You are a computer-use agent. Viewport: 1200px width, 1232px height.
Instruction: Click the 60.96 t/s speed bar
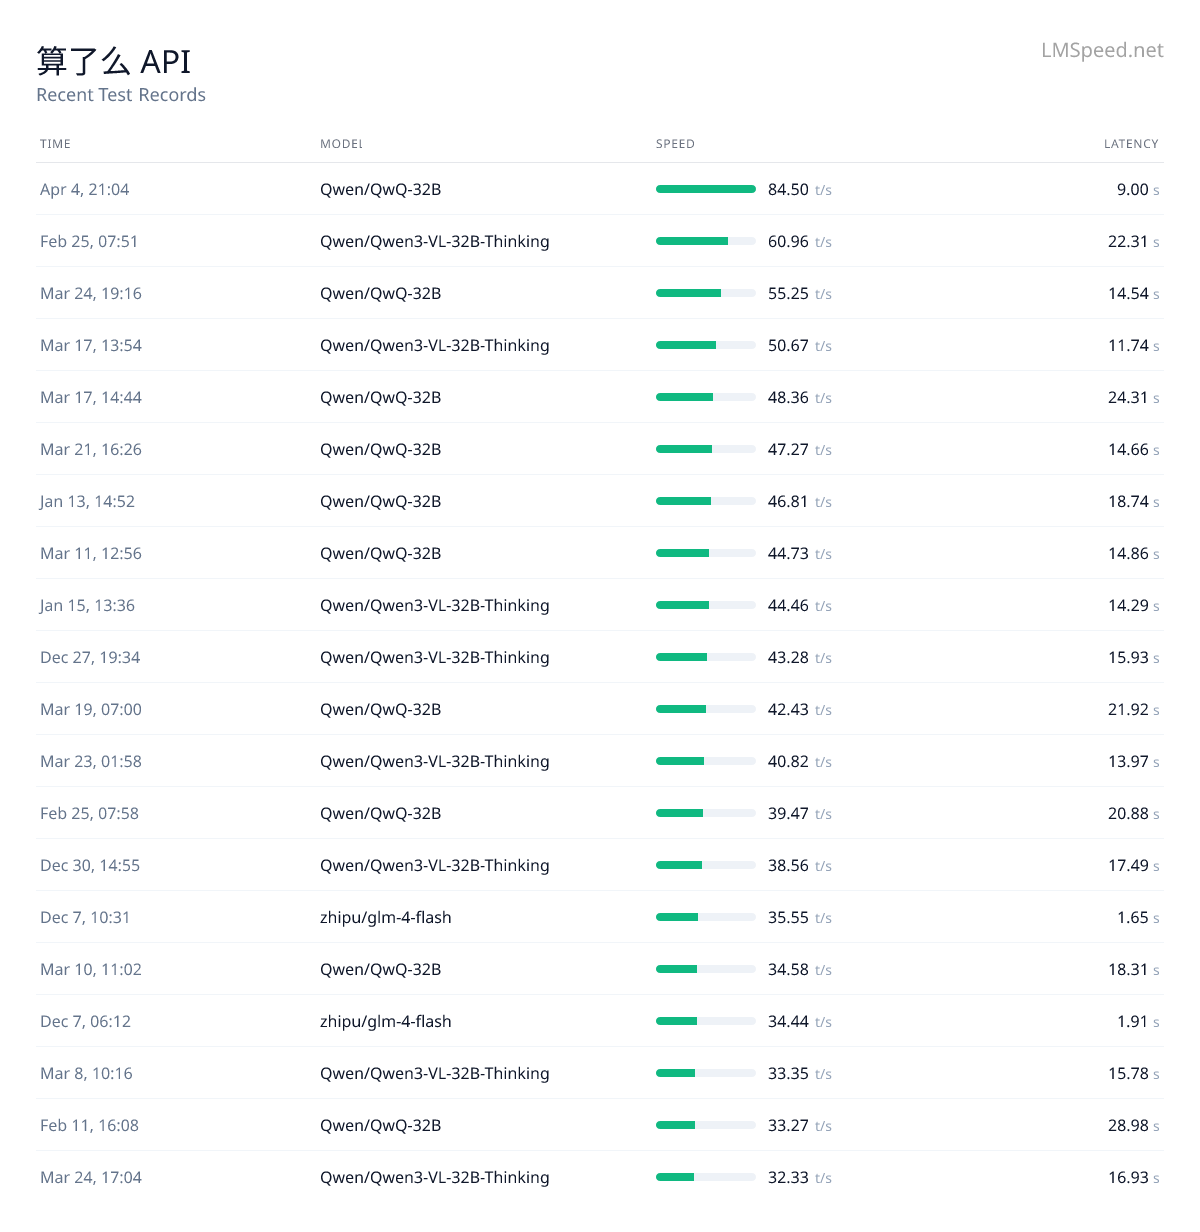coord(706,241)
